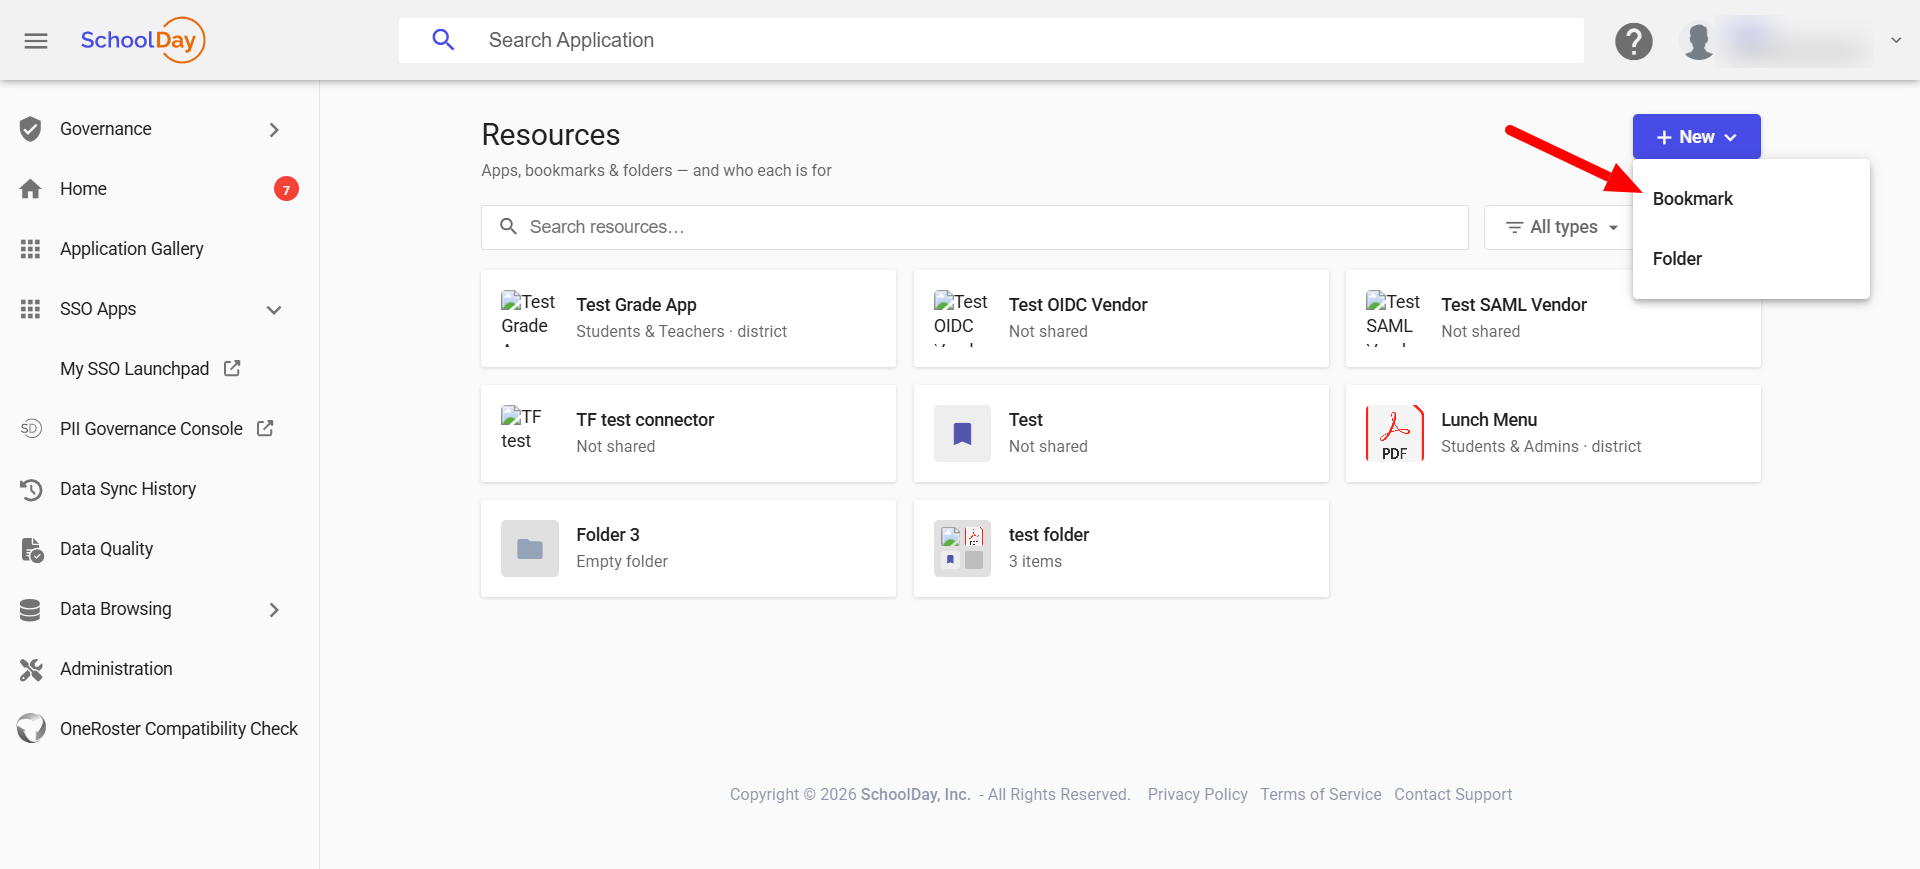This screenshot has width=1920, height=869.
Task: Expand the Governance submenu chevron
Action: point(274,129)
